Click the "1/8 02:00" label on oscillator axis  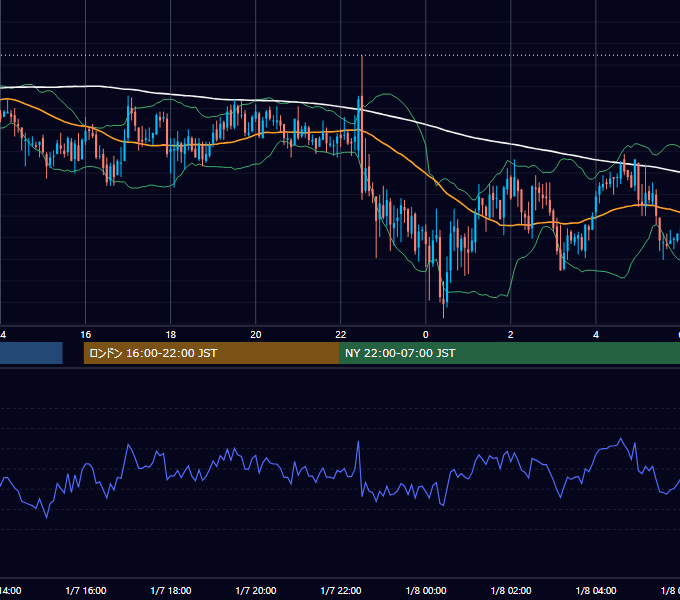(x=511, y=591)
